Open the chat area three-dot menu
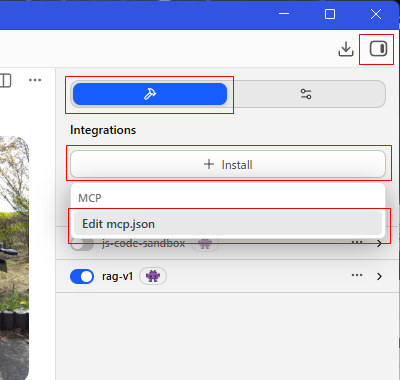 [35, 80]
